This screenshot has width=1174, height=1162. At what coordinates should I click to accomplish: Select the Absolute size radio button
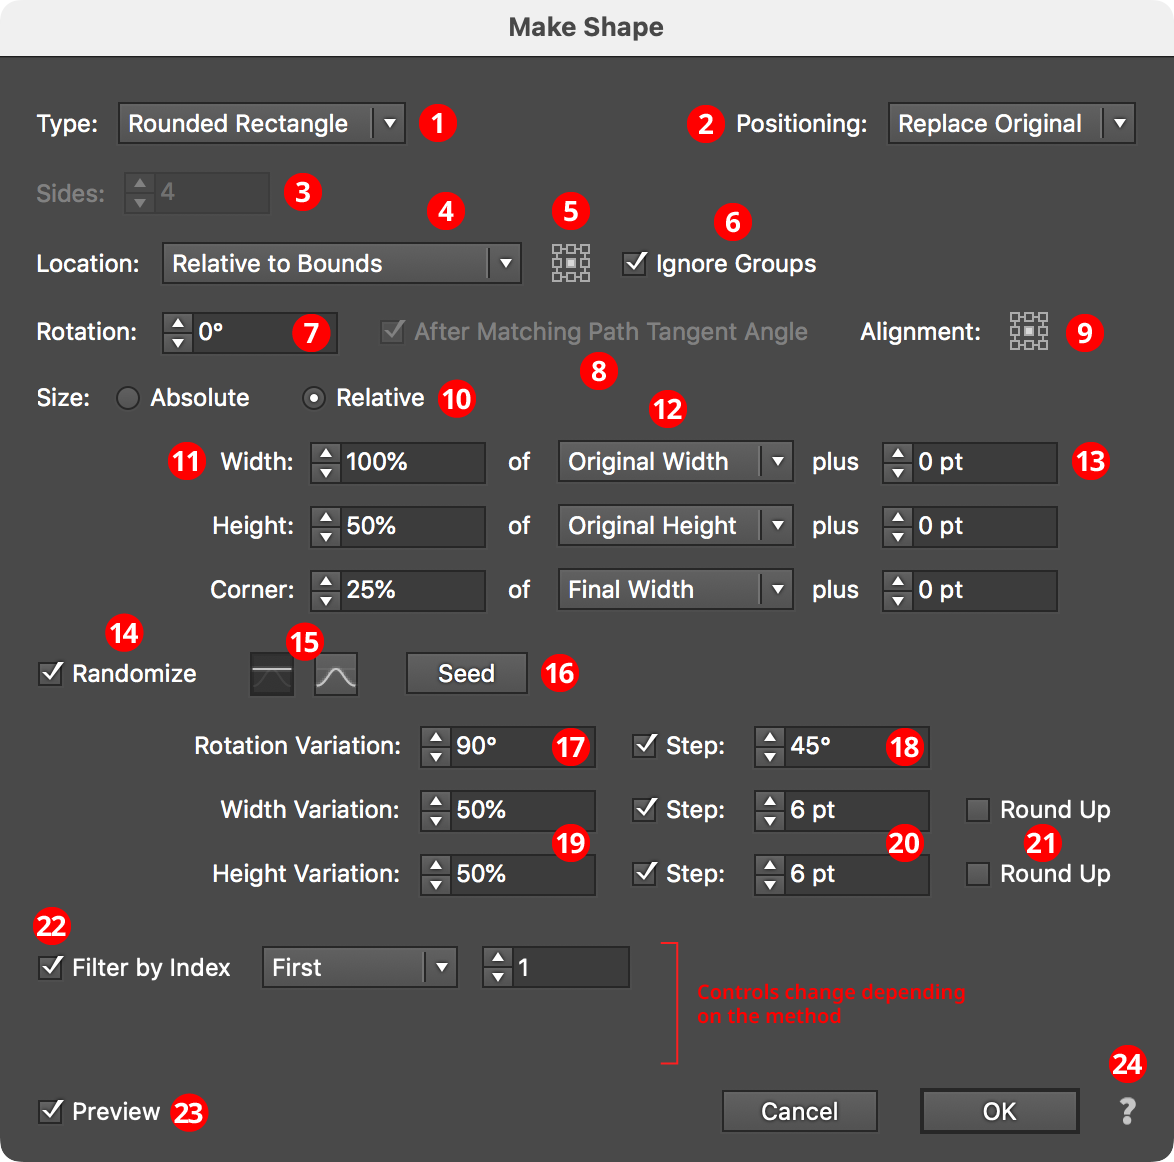128,398
